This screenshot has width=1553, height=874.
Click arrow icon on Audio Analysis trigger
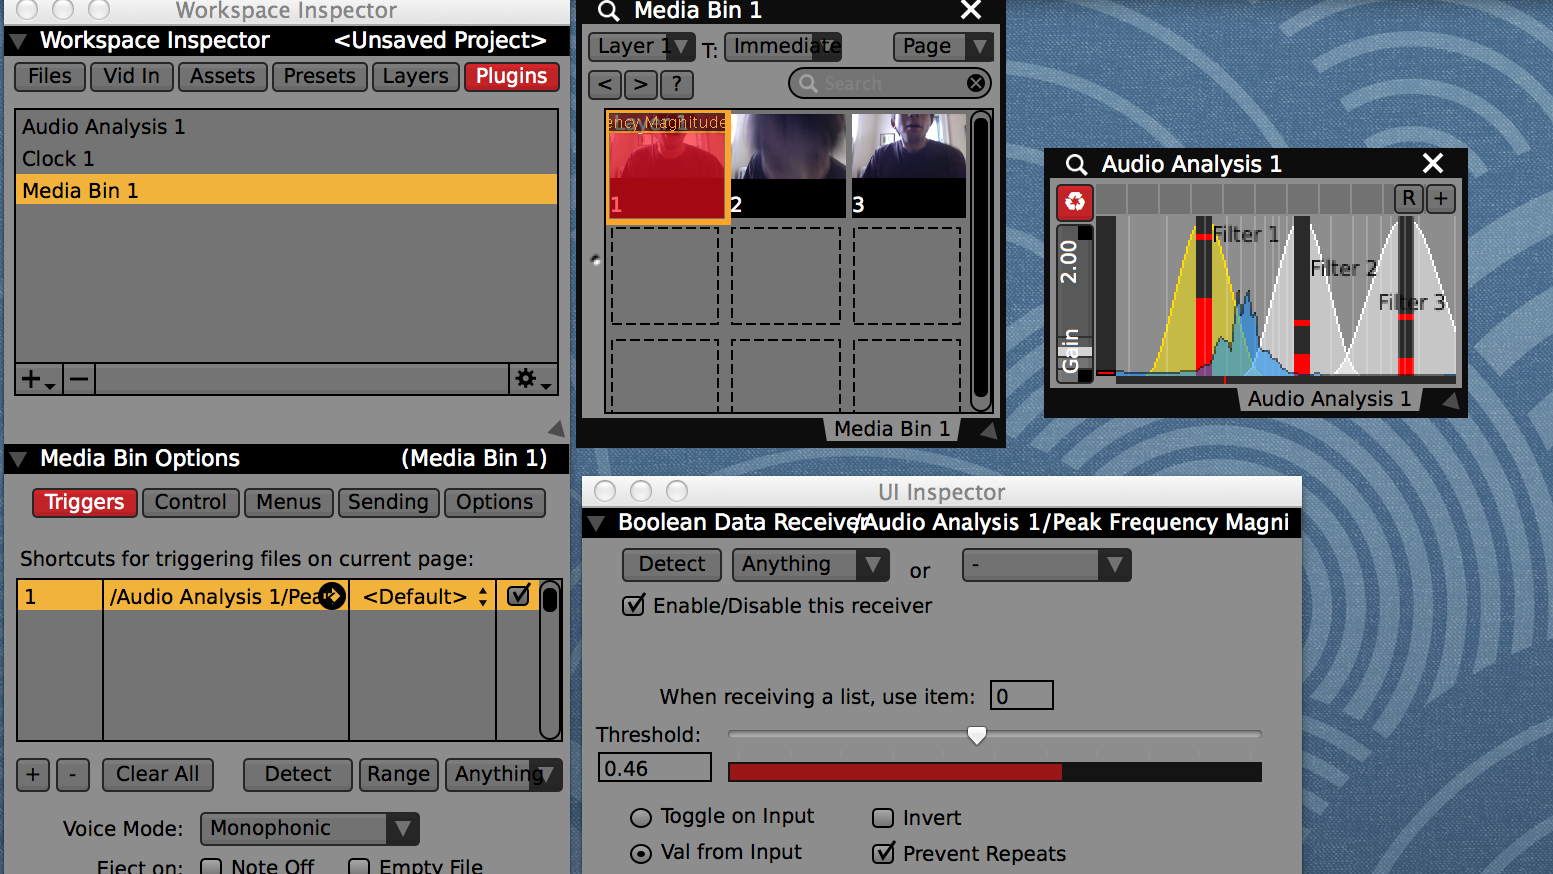click(x=332, y=596)
